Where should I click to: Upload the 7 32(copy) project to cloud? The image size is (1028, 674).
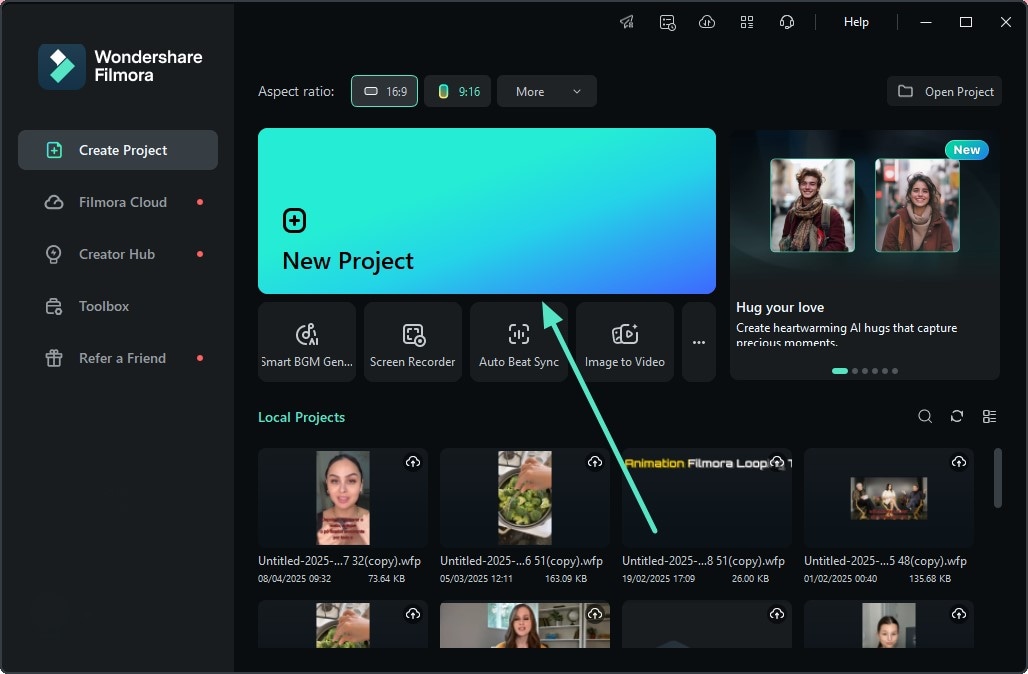coord(413,462)
